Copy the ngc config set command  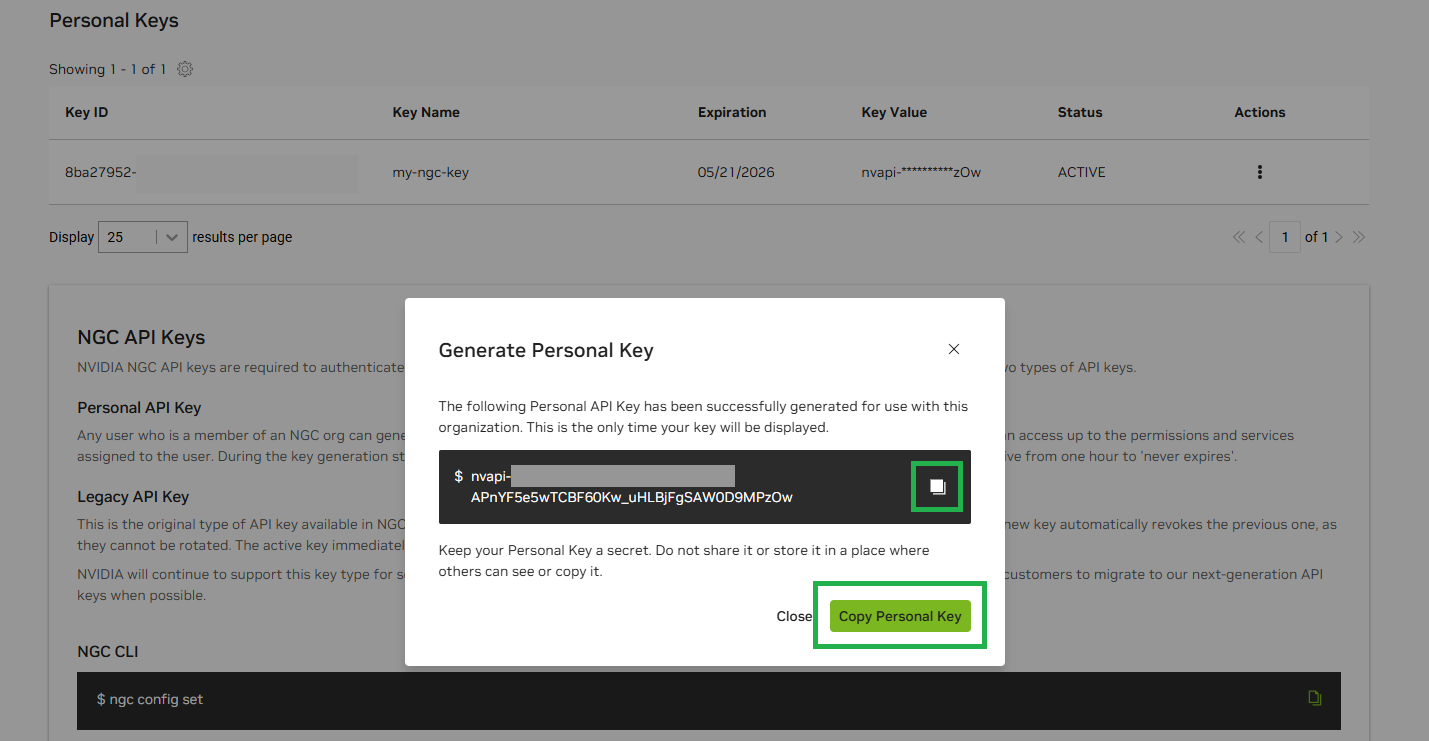(x=1315, y=698)
